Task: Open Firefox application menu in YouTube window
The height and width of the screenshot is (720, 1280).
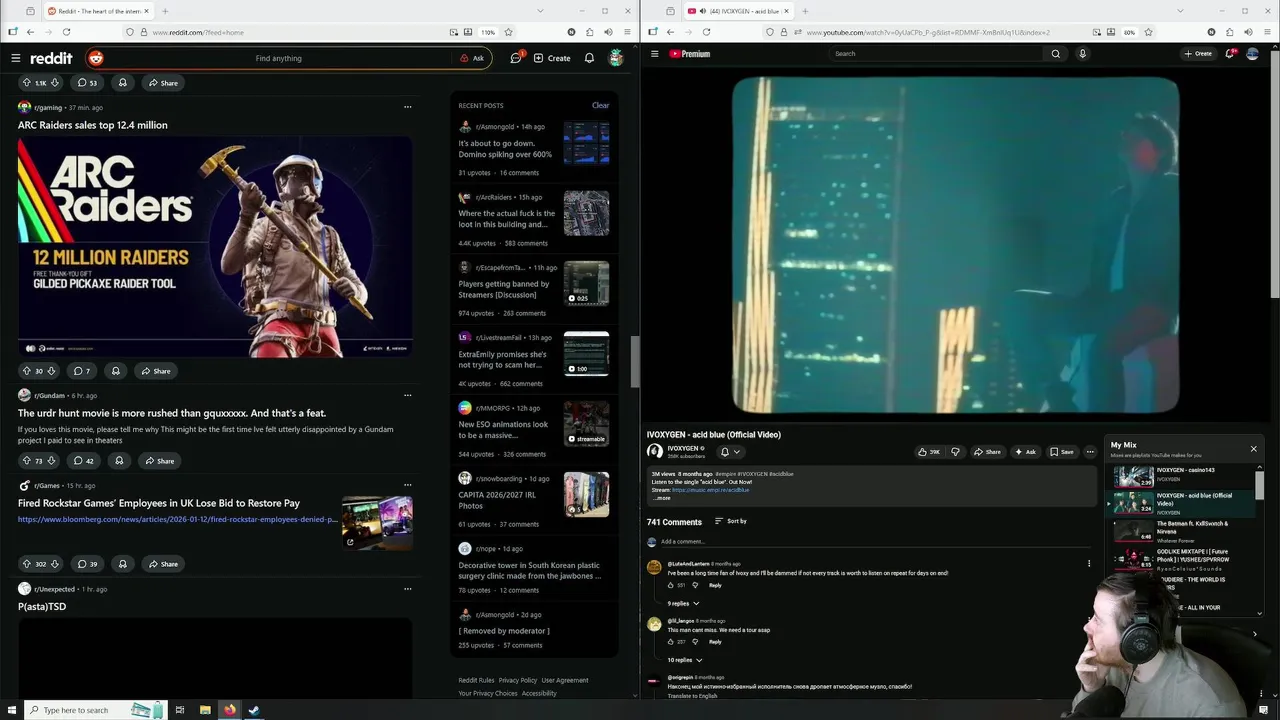Action: click(1266, 32)
